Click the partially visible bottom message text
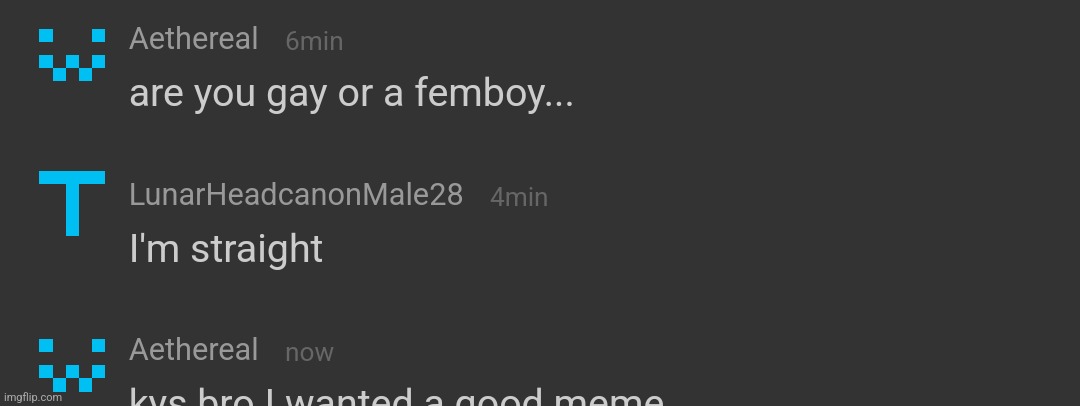The height and width of the screenshot is (406, 1080). (x=397, y=396)
